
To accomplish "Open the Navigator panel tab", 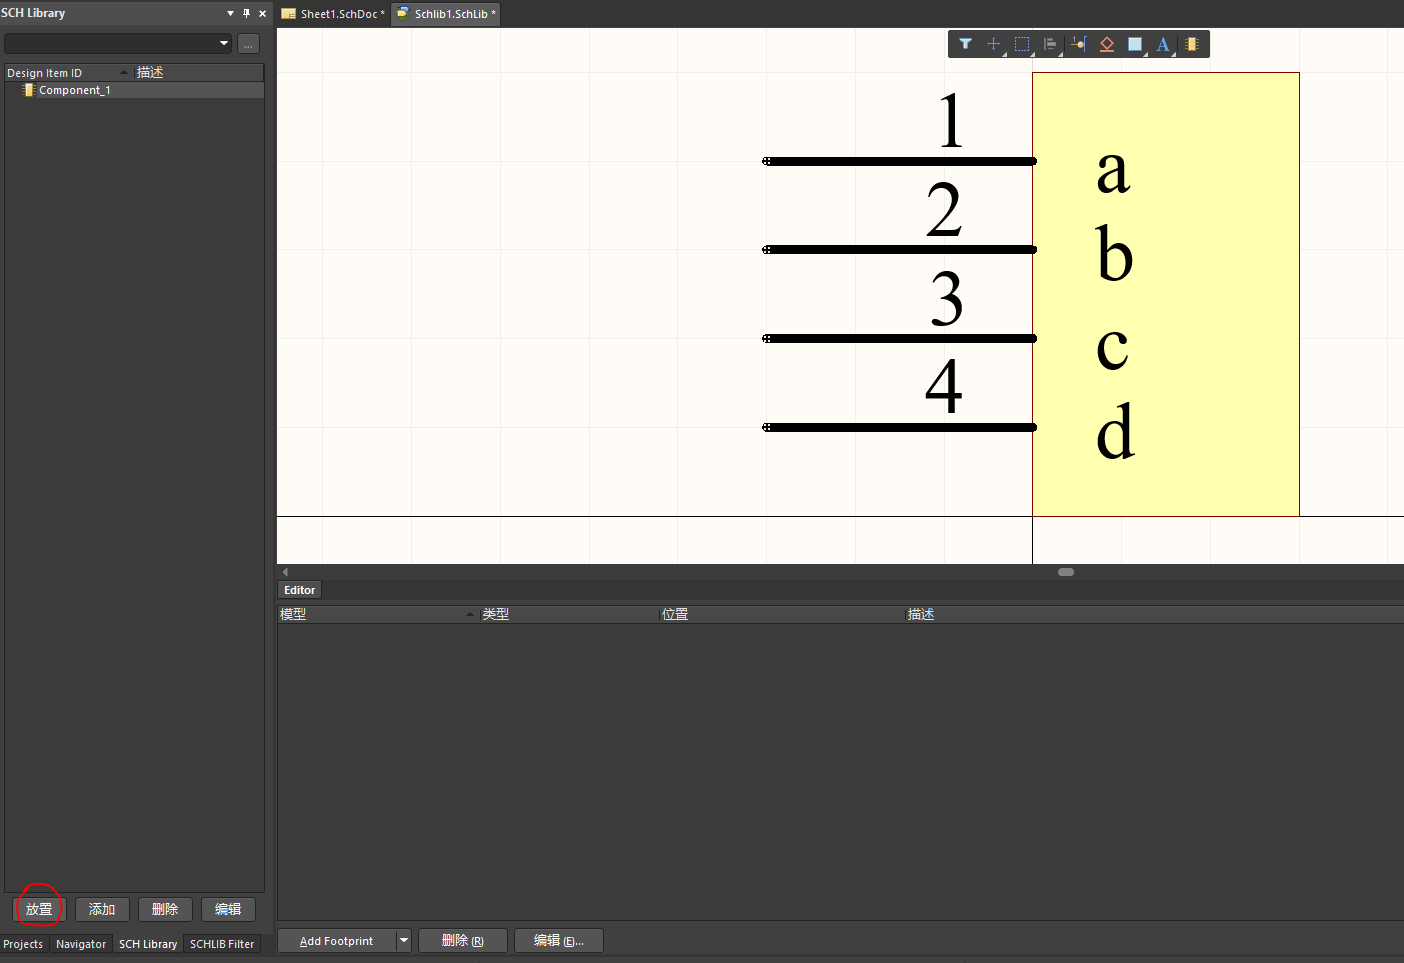I will (81, 944).
